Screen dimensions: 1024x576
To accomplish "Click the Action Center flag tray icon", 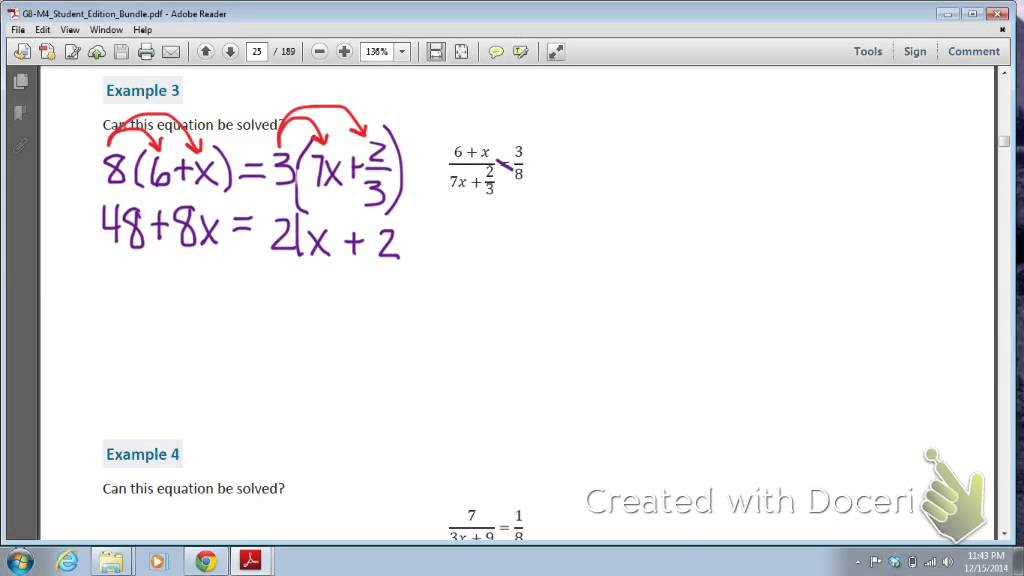I will click(x=876, y=562).
